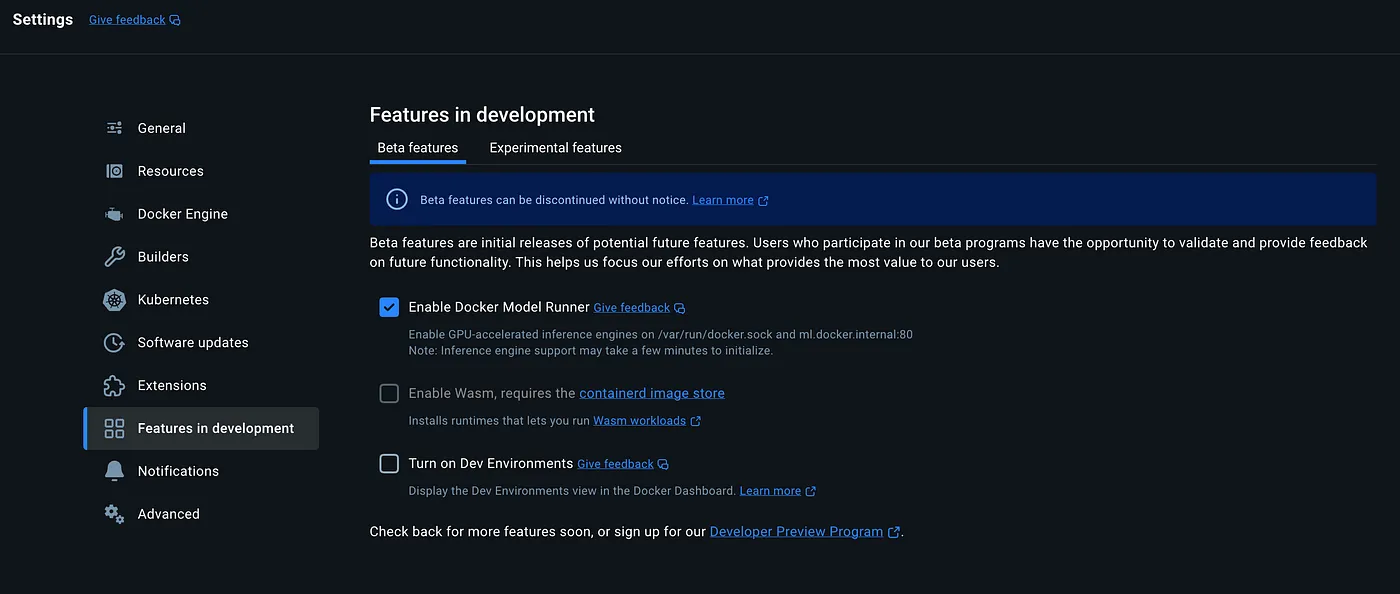1400x594 pixels.
Task: Check Turn on Dev Environments checkbox
Action: [x=389, y=463]
